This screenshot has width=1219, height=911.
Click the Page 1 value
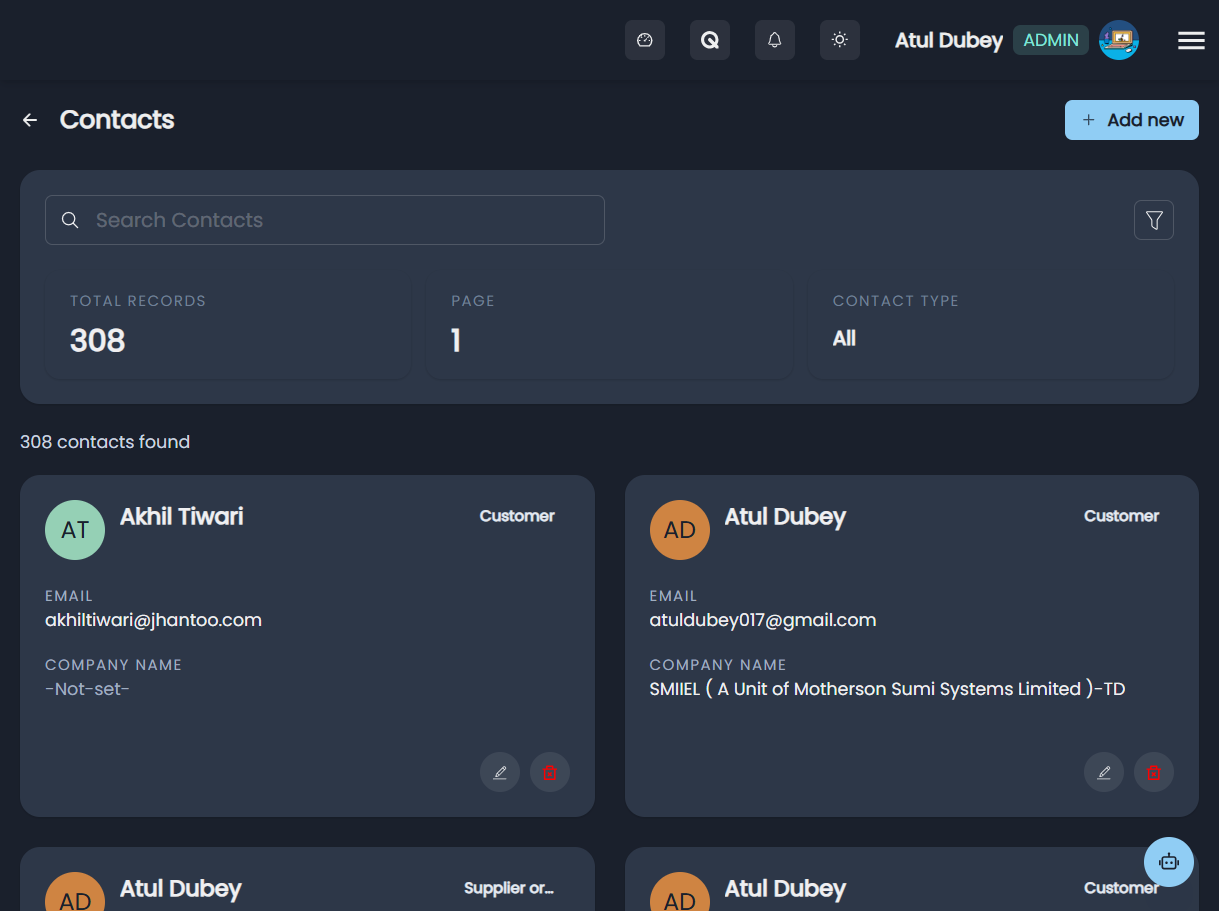point(456,341)
